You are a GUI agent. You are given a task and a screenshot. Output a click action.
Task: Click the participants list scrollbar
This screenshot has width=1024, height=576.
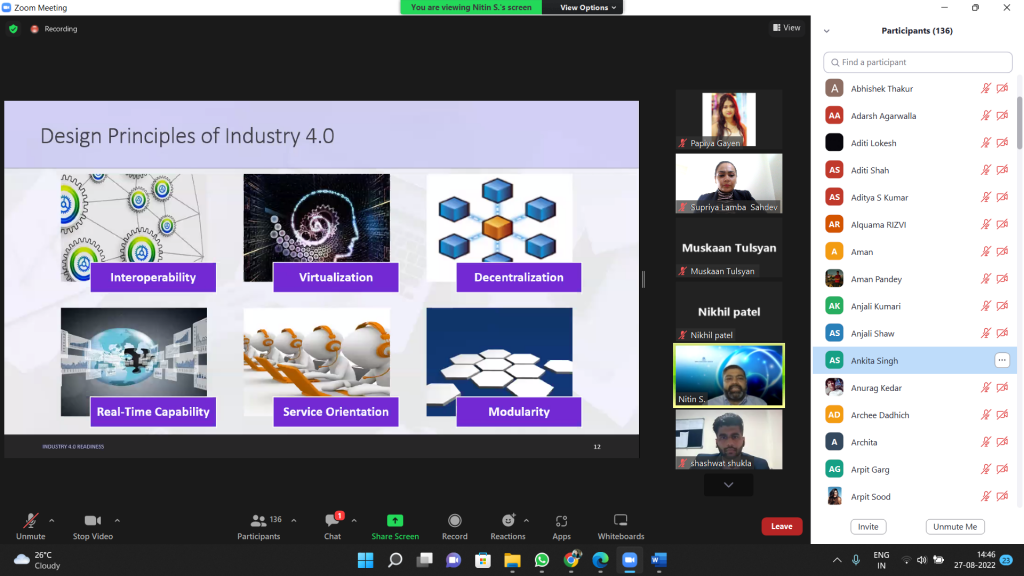click(1019, 123)
